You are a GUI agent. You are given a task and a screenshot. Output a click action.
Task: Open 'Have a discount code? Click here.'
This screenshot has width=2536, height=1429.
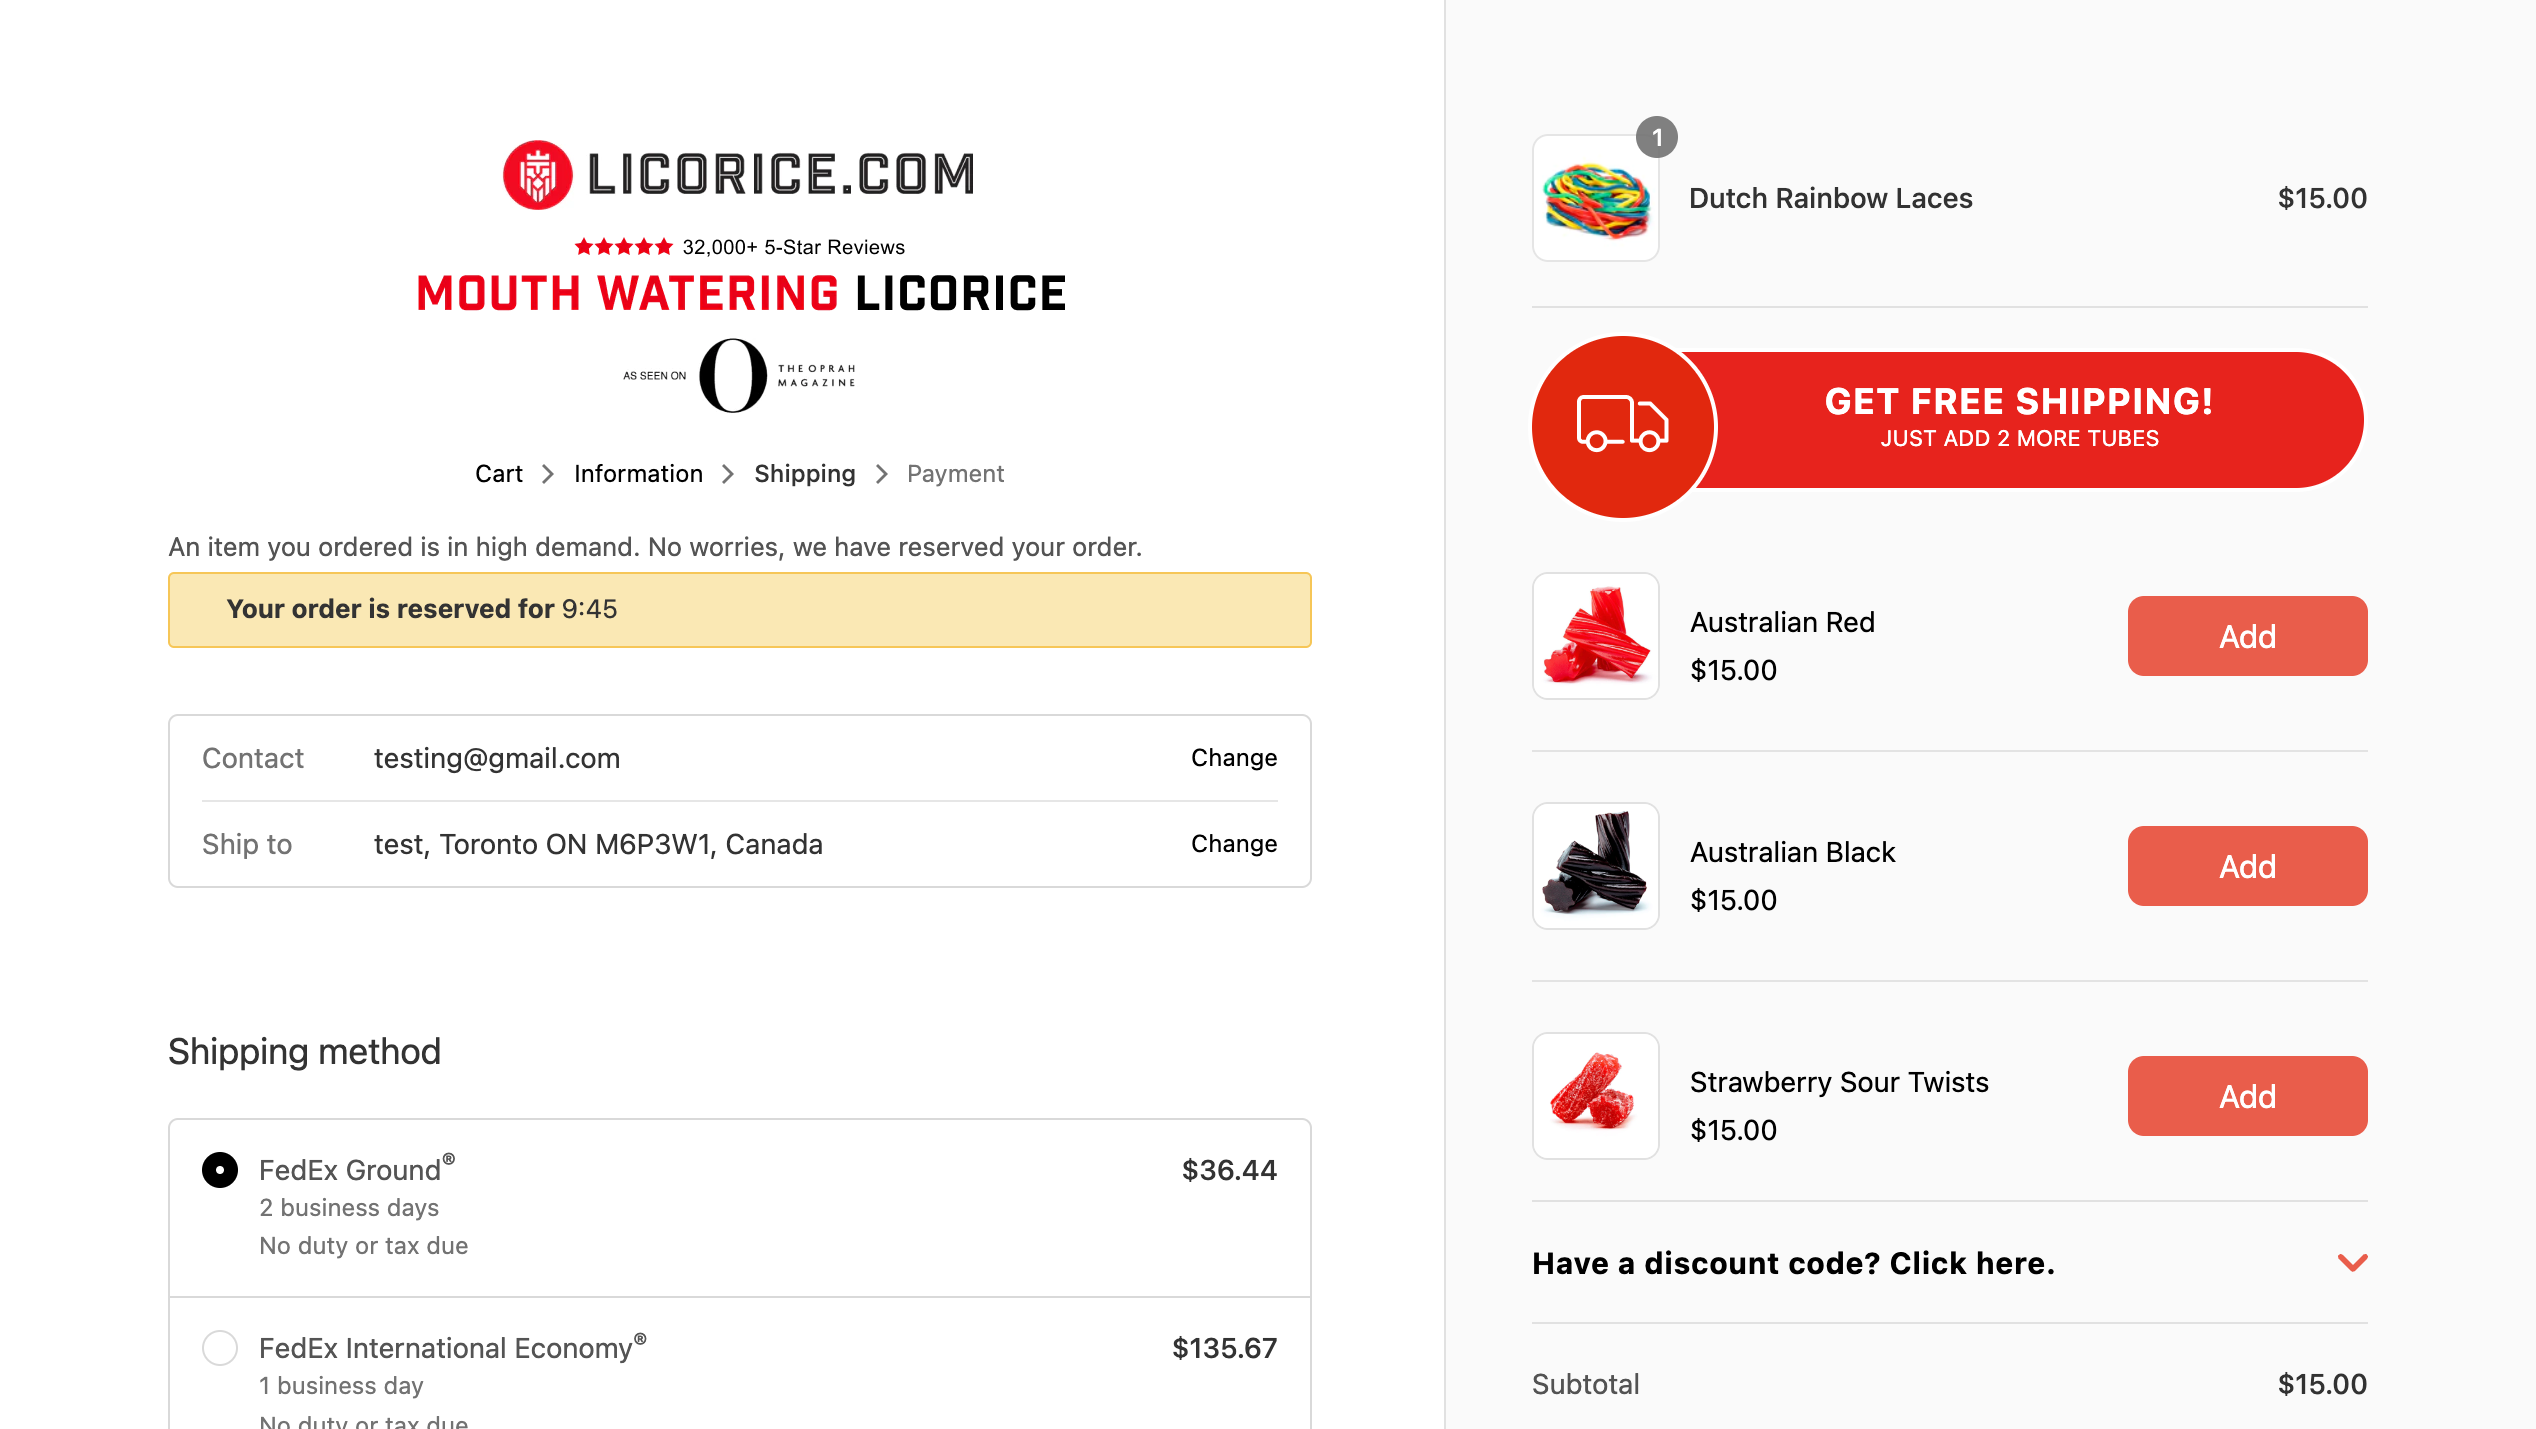click(x=1793, y=1263)
